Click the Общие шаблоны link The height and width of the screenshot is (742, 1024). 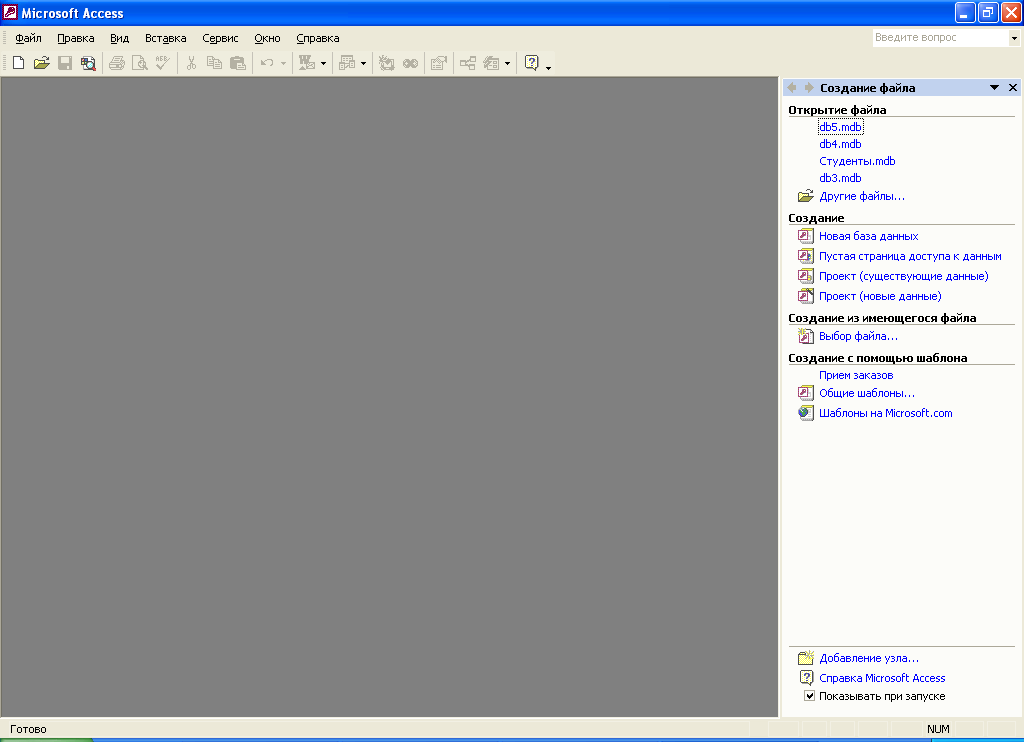point(867,393)
